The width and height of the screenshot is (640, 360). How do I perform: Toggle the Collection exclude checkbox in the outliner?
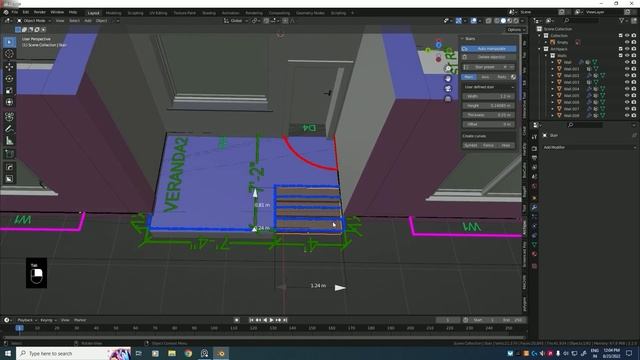[620, 36]
